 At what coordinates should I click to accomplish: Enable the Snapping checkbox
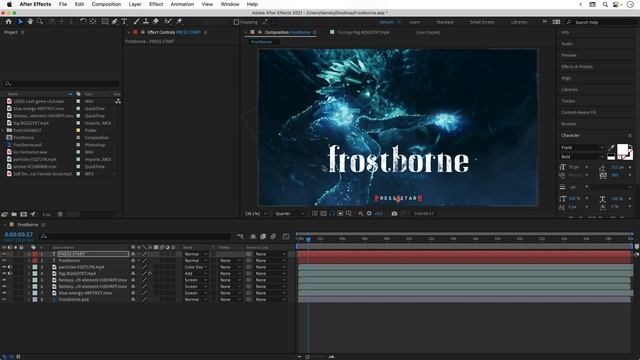pyautogui.click(x=236, y=22)
